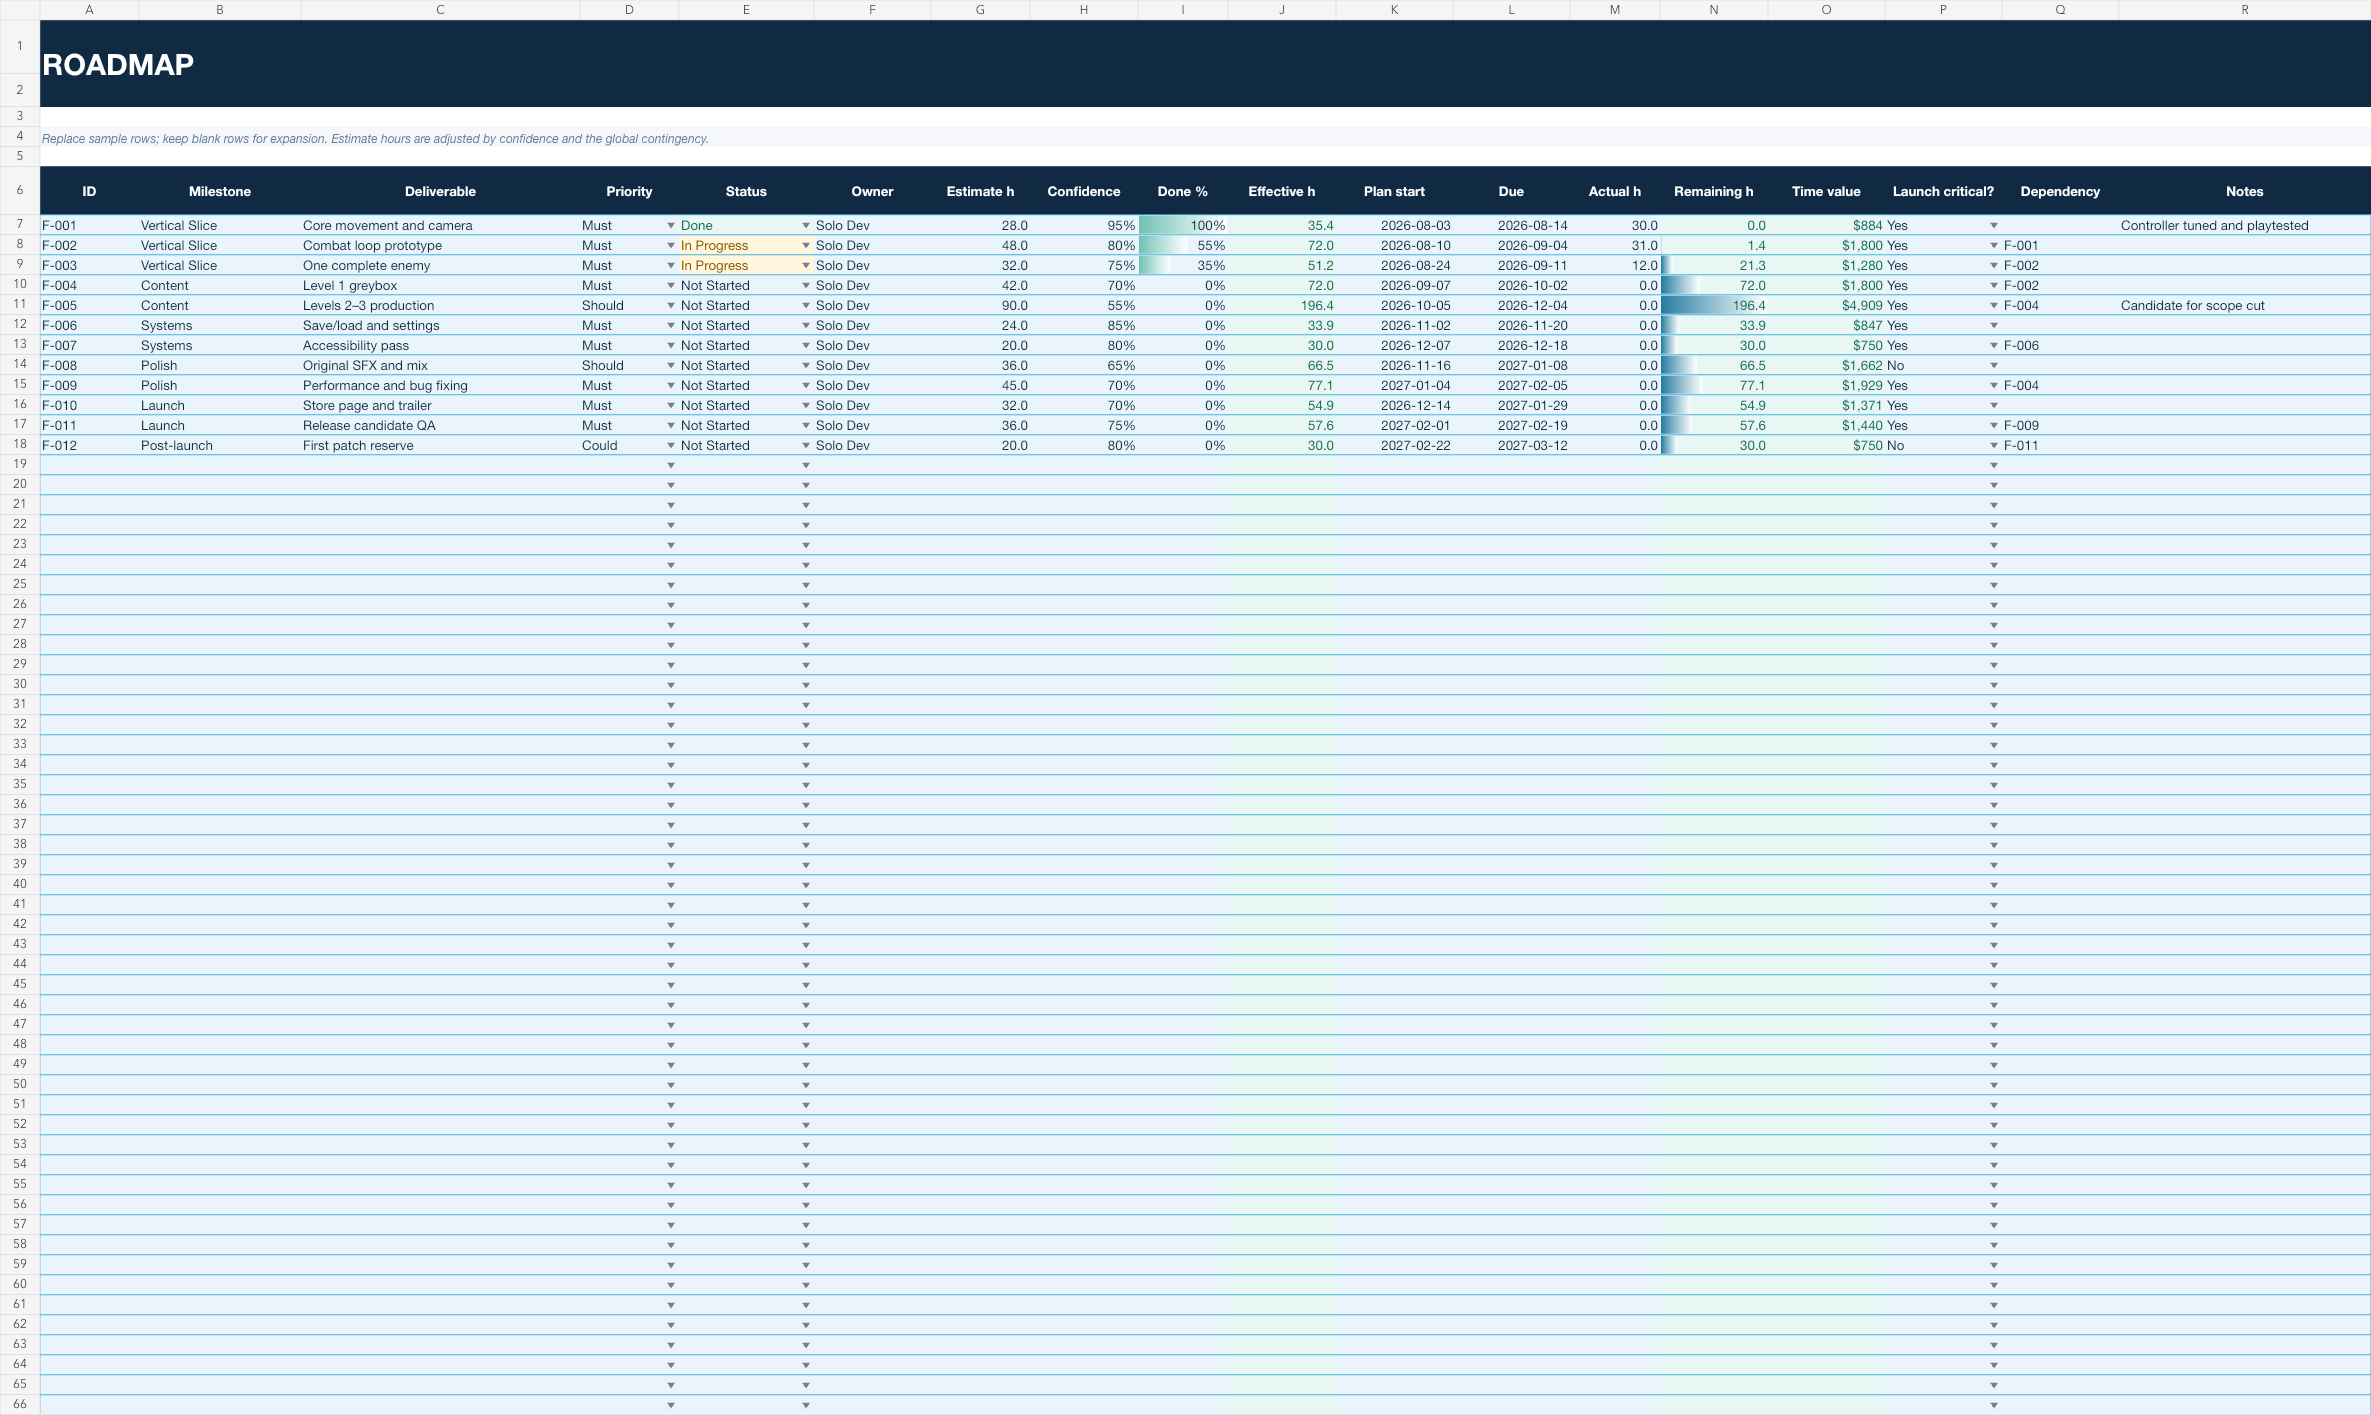2371x1415 pixels.
Task: Select Dependency cell F-011
Action: [x=2060, y=446]
